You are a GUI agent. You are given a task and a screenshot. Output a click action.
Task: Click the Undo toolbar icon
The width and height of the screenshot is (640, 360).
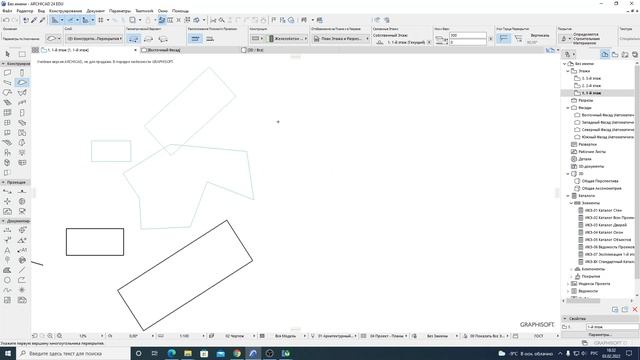[x=6, y=20]
